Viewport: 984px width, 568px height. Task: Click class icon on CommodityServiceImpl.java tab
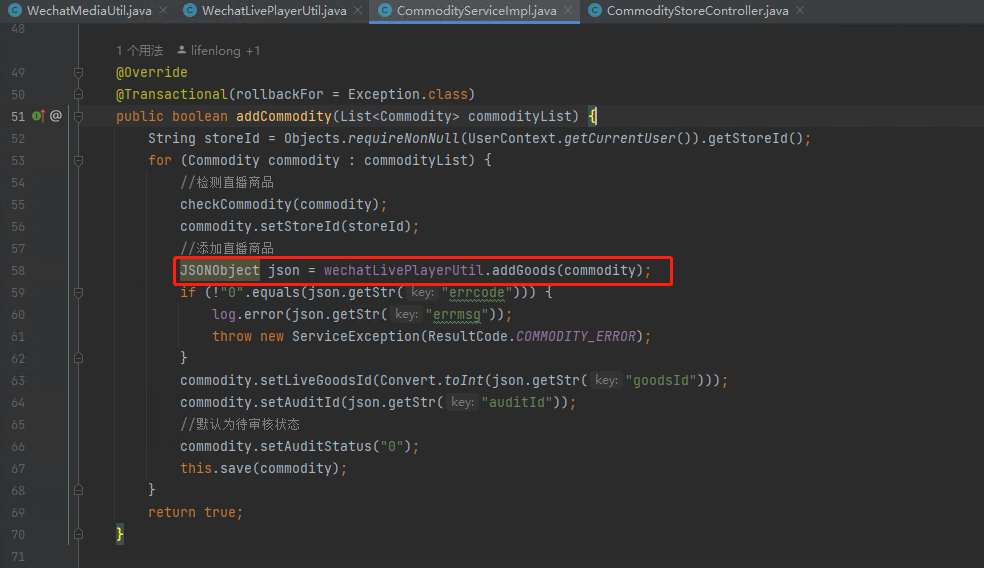385,11
